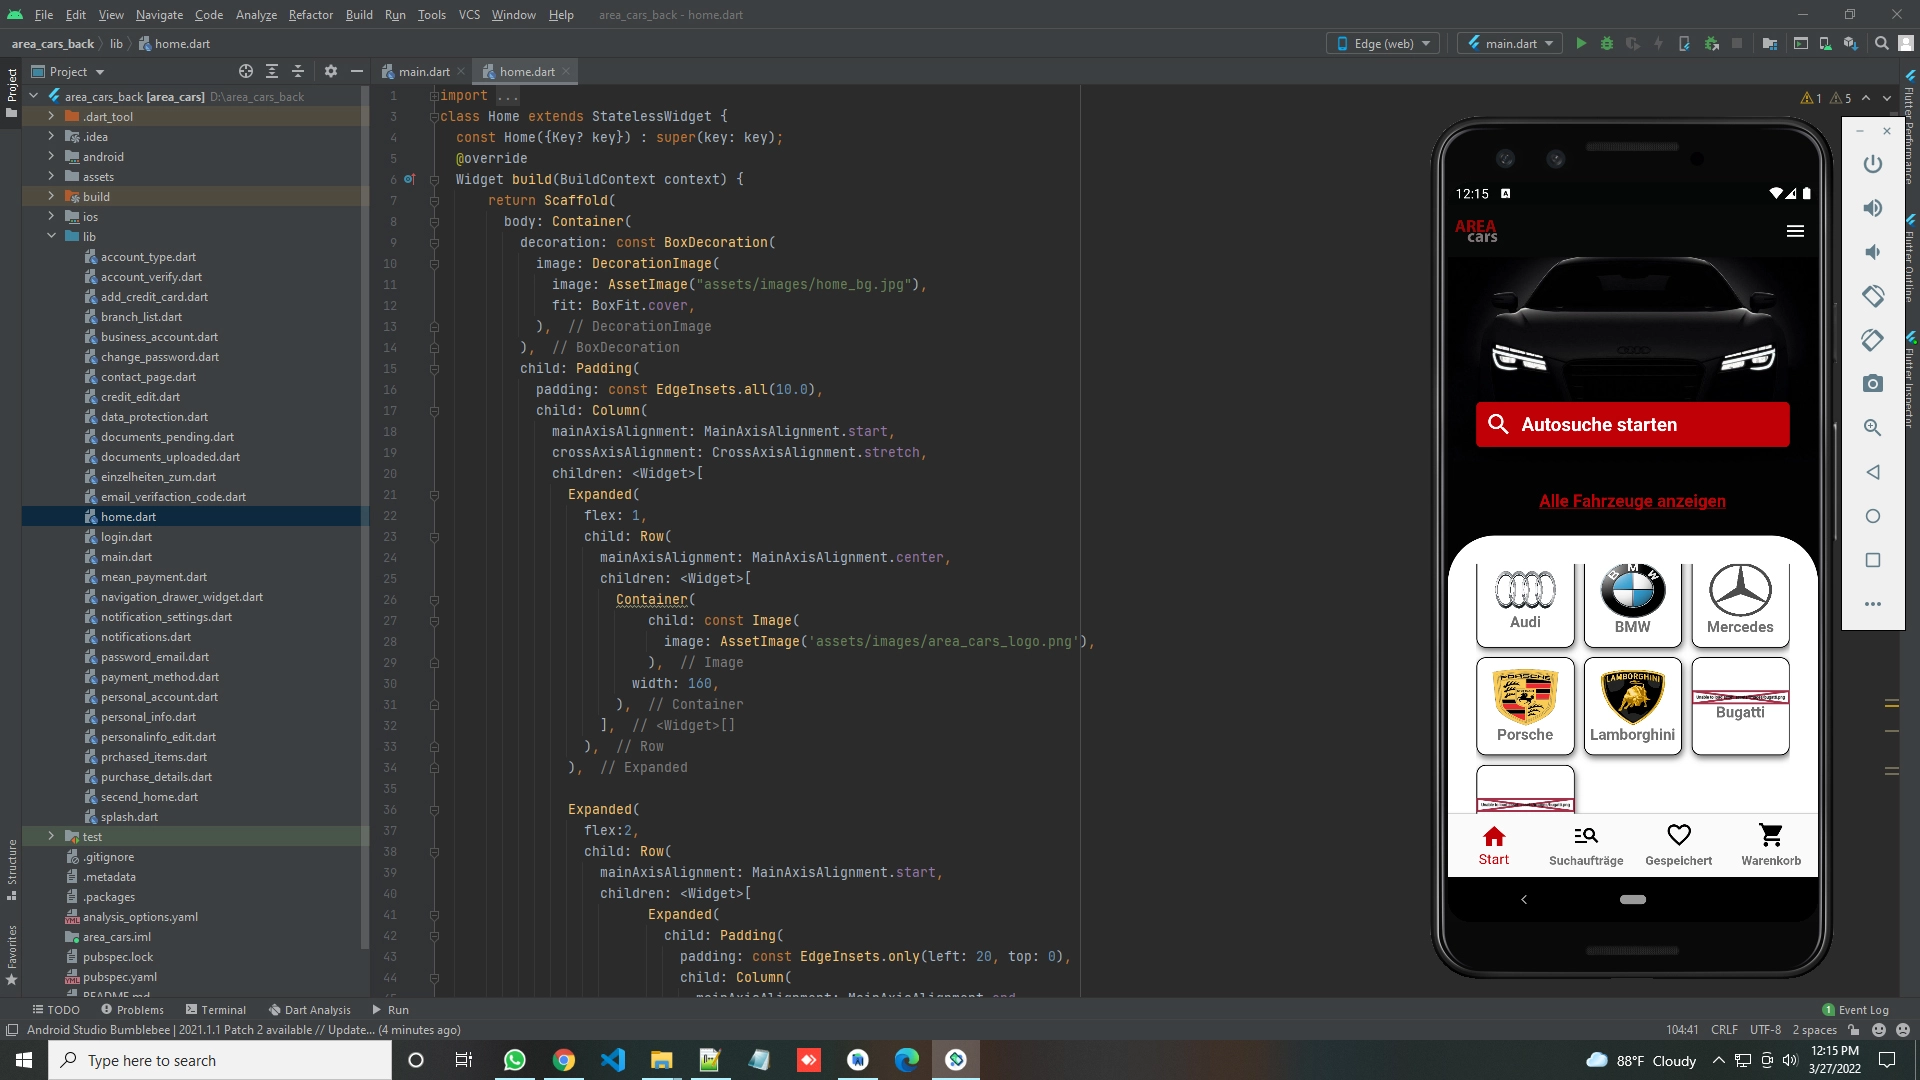Select the Lamborghini brand card
Viewport: 1920px width, 1080px height.
(1632, 706)
